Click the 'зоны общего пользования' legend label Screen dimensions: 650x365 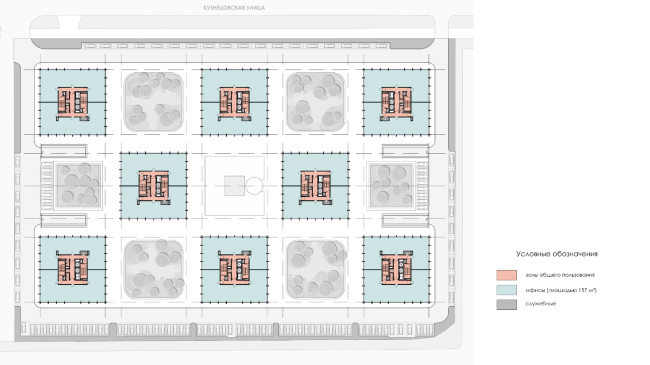(x=560, y=275)
